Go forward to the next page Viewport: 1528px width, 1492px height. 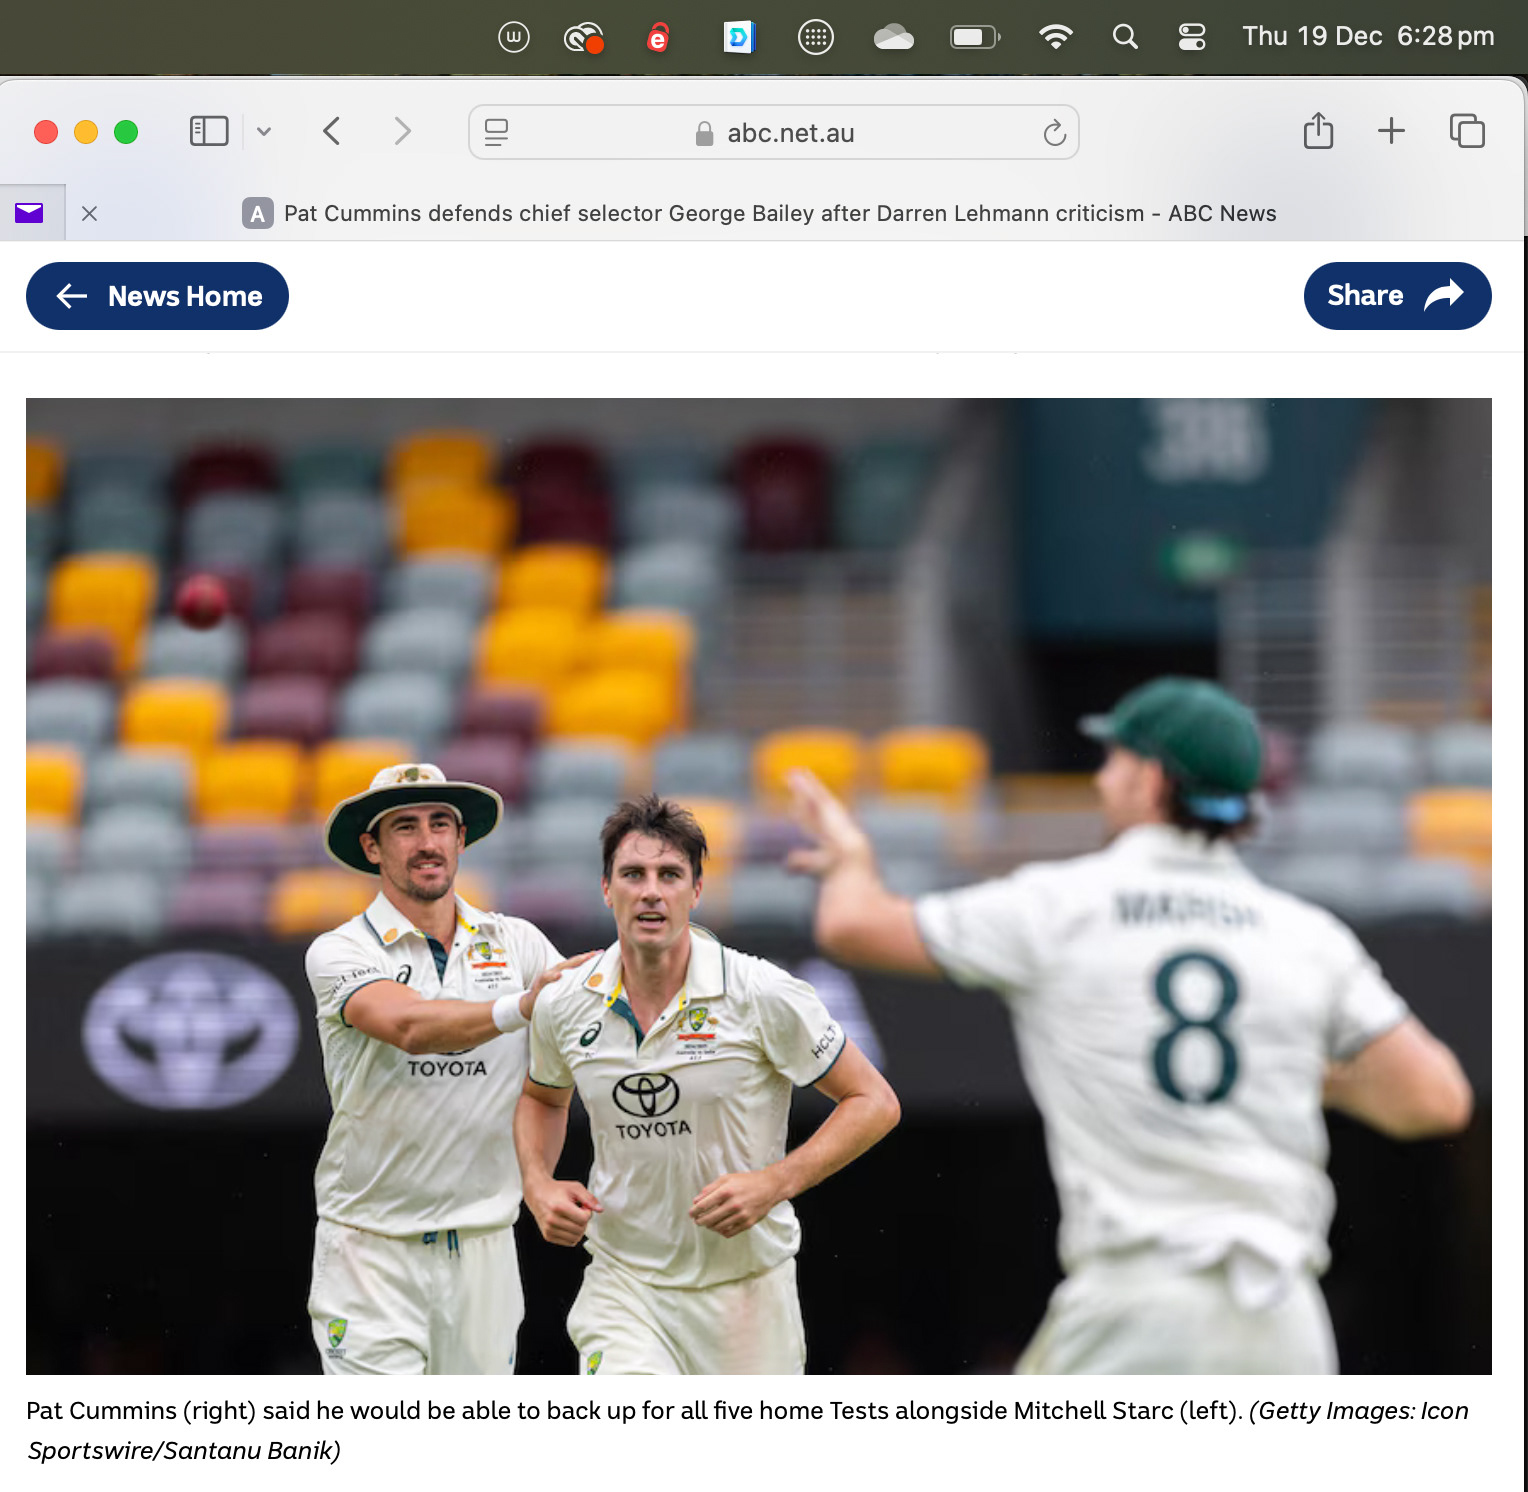(x=402, y=131)
